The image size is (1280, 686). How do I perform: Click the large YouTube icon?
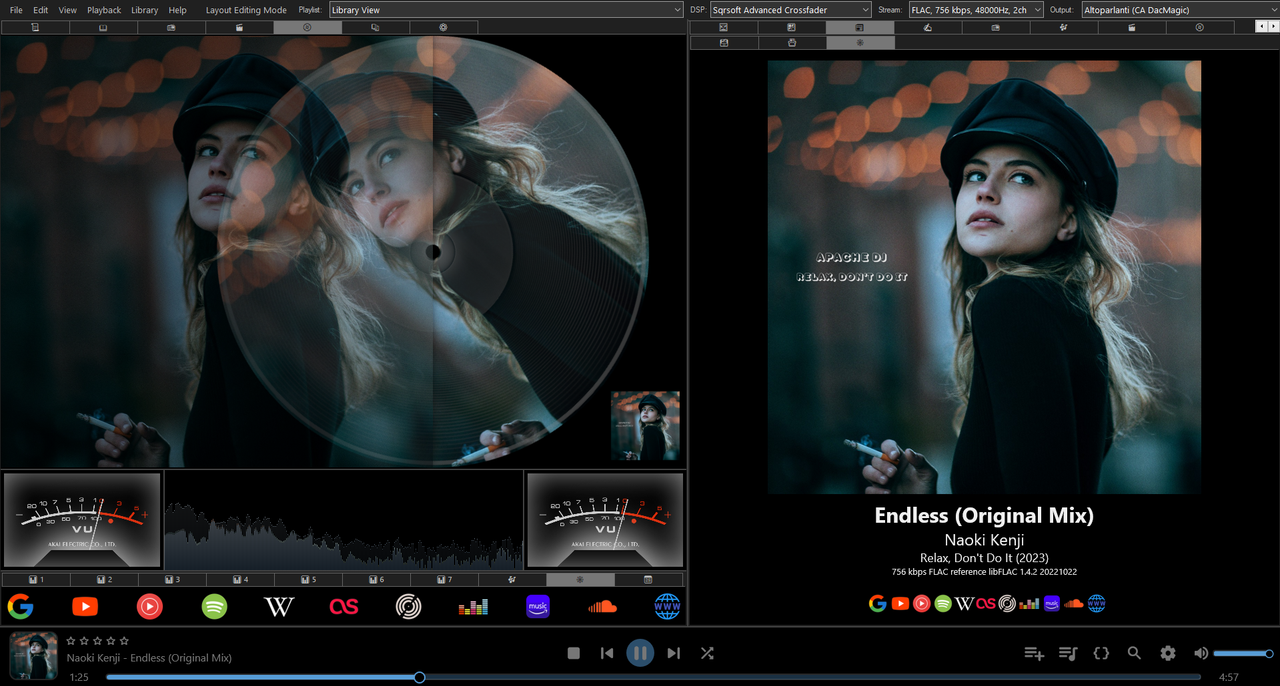pyautogui.click(x=85, y=606)
